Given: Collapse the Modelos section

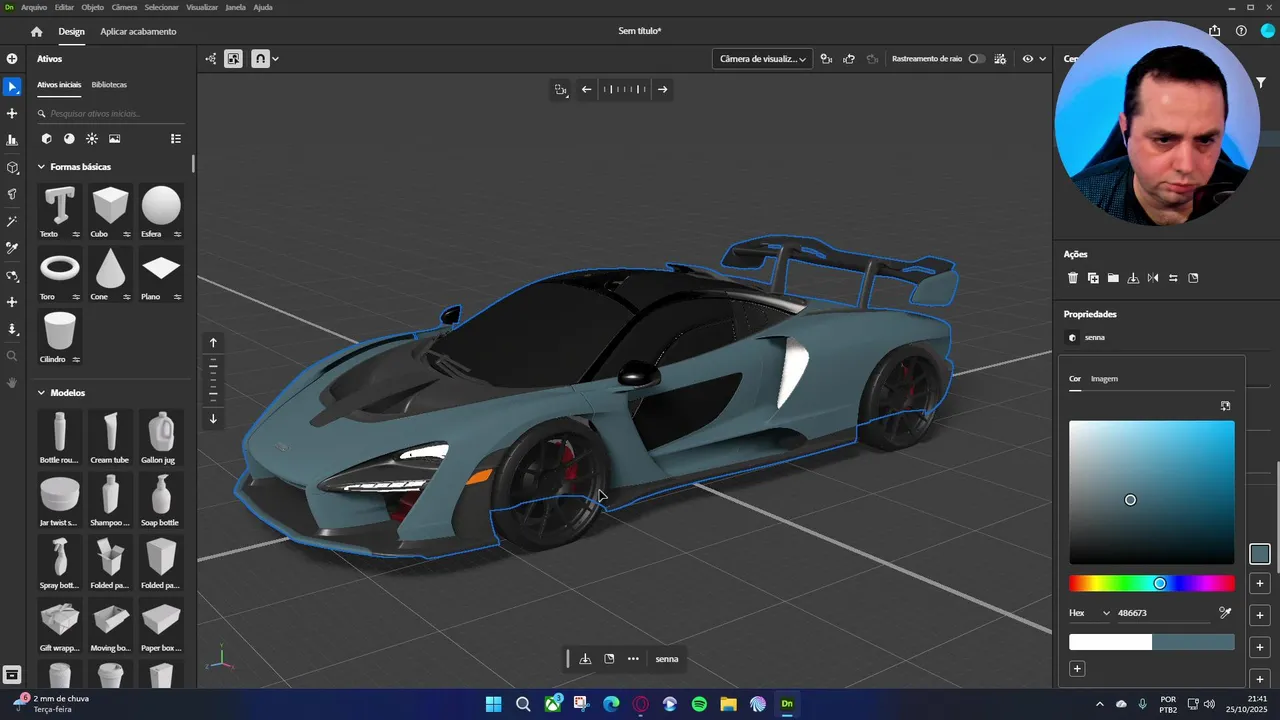Looking at the screenshot, I should (x=42, y=393).
